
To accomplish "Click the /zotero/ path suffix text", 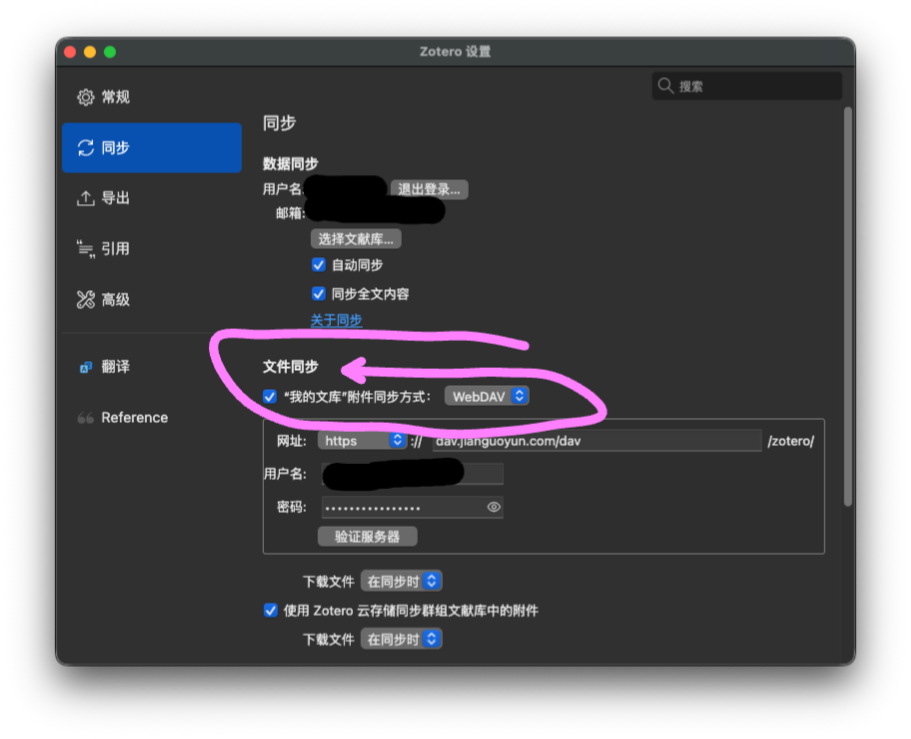I will pos(791,441).
